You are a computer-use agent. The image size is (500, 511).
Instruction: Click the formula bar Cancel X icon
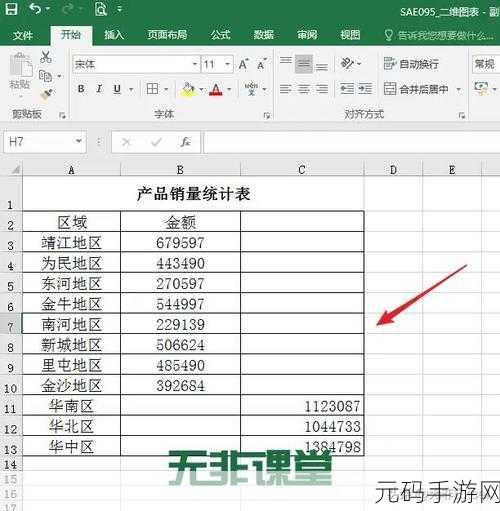click(126, 142)
